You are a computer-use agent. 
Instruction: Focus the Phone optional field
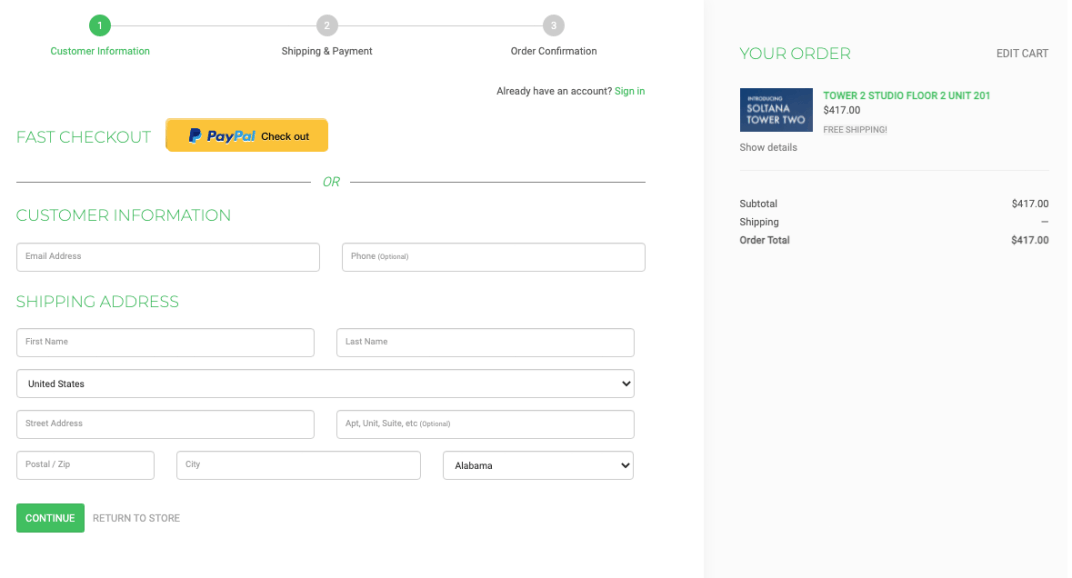494,257
